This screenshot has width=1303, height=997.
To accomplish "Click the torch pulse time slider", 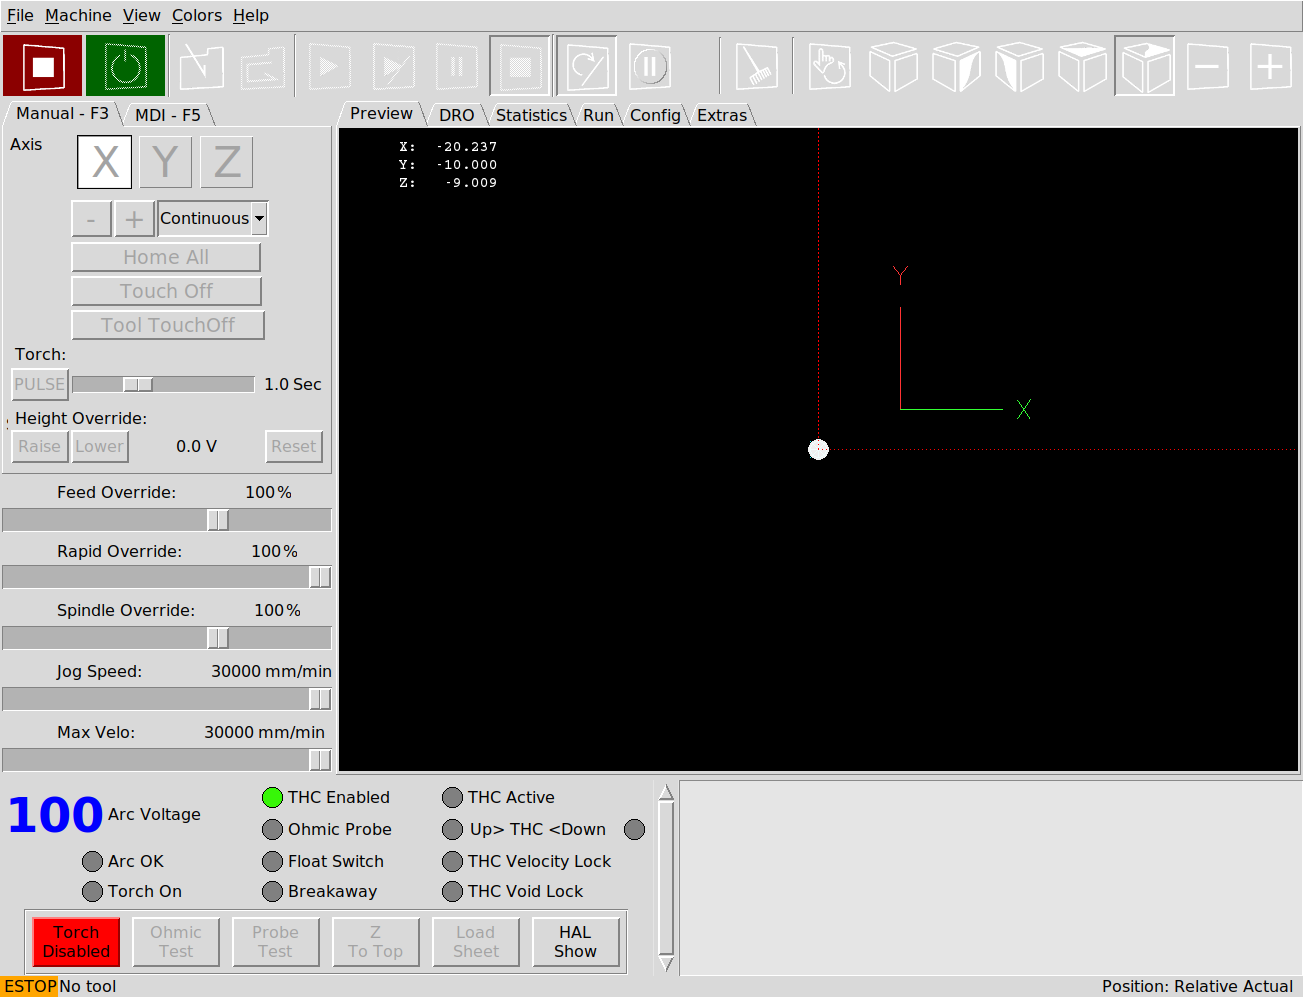I will coord(164,384).
